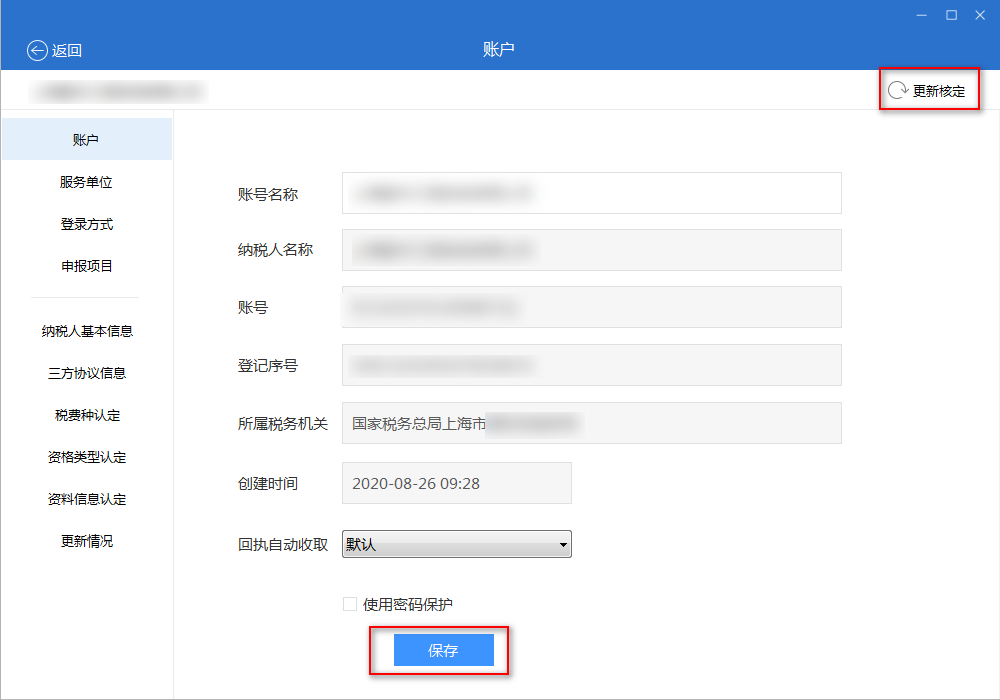This screenshot has width=1000, height=700.
Task: Open 资格类型认定 section
Action: click(x=86, y=457)
